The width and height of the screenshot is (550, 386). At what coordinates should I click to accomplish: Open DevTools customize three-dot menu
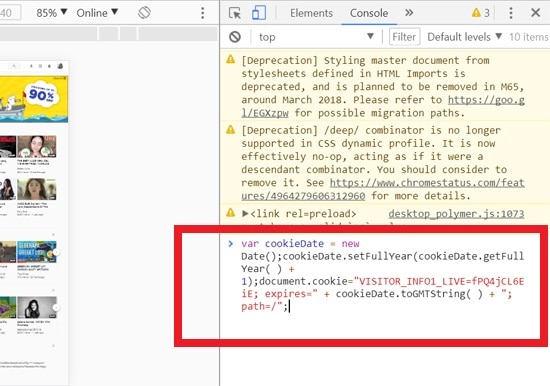511,13
